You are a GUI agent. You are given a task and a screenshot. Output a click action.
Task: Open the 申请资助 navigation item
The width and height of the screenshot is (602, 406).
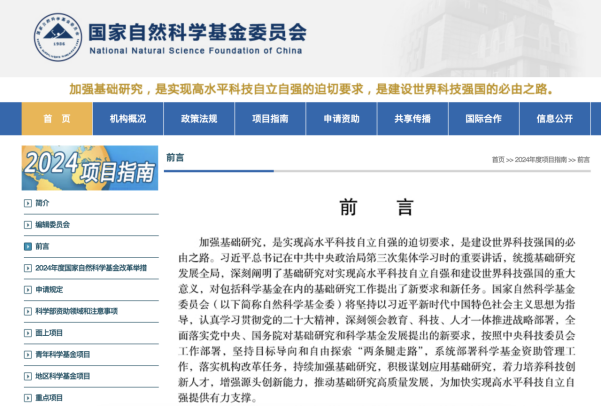341,118
